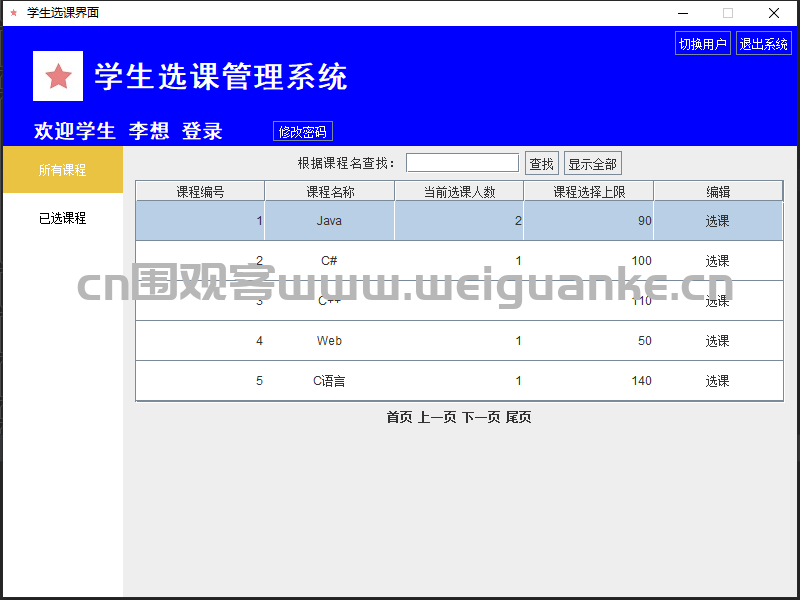Viewport: 800px width, 600px height.
Task: Click the small star icon in the title bar
Action: tap(14, 13)
